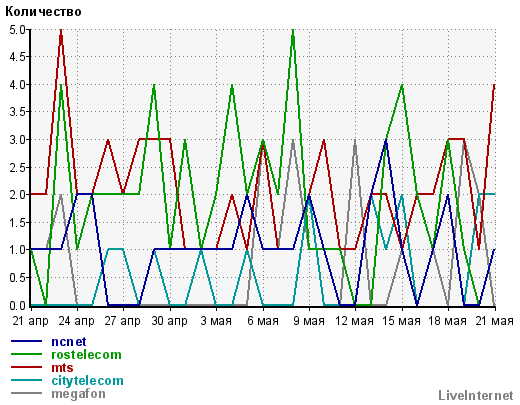Click the blue ncnet line swatch
The width and height of the screenshot is (520, 405).
27,341
